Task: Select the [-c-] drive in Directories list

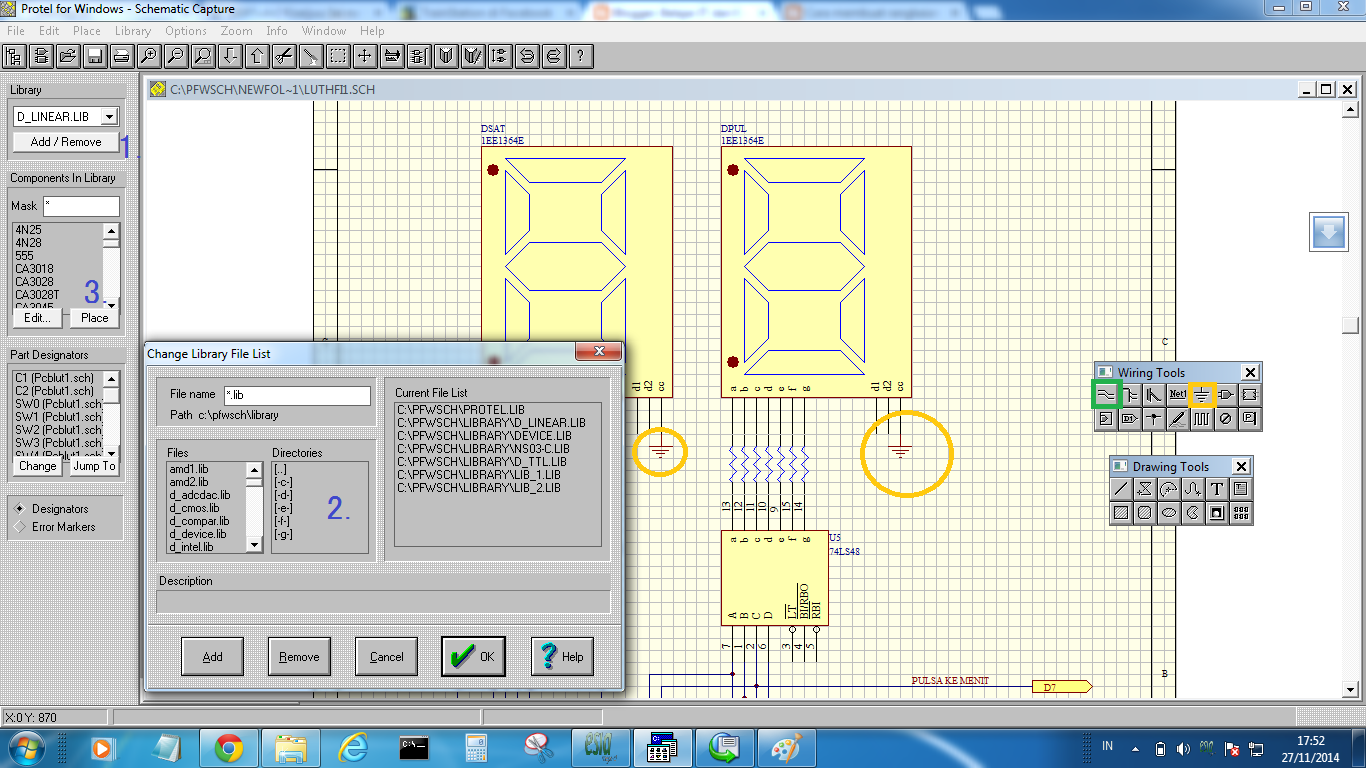Action: tap(283, 483)
